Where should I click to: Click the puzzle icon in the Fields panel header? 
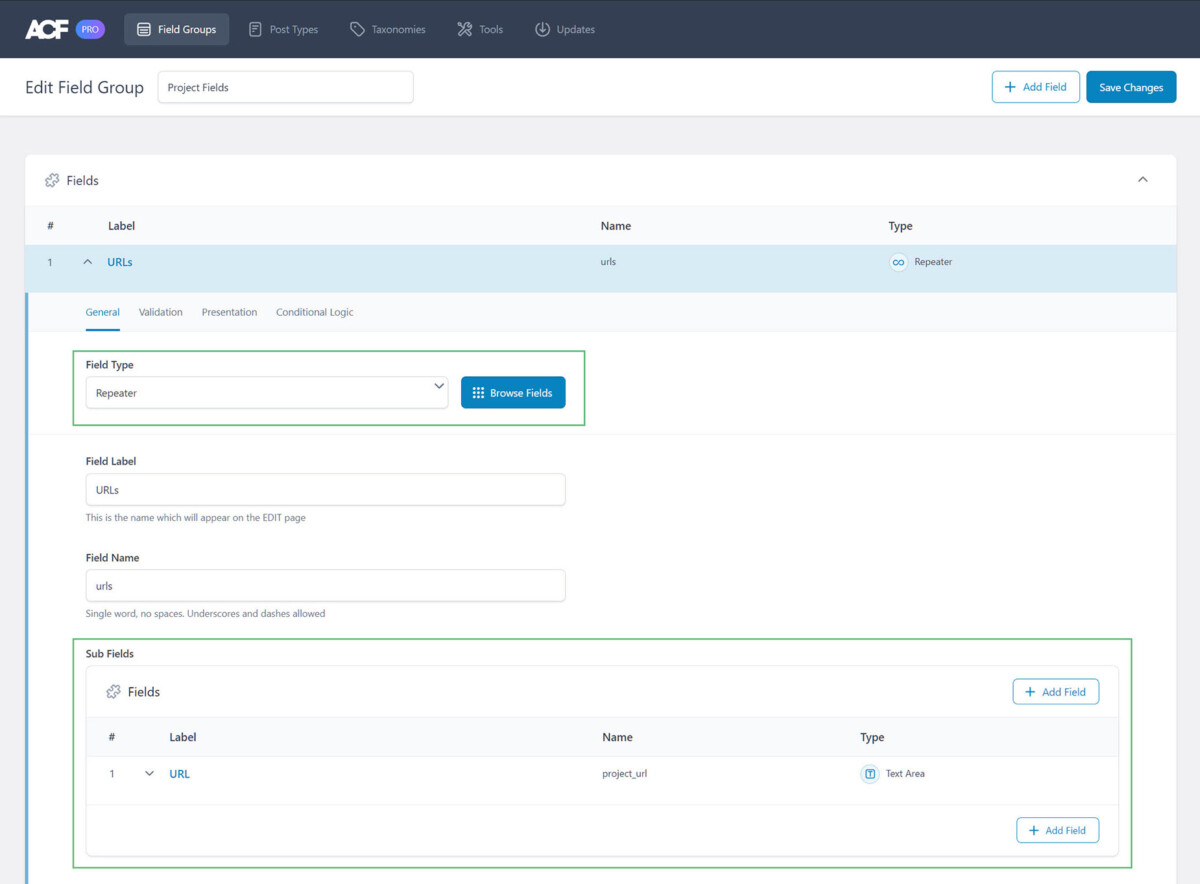pyautogui.click(x=51, y=180)
